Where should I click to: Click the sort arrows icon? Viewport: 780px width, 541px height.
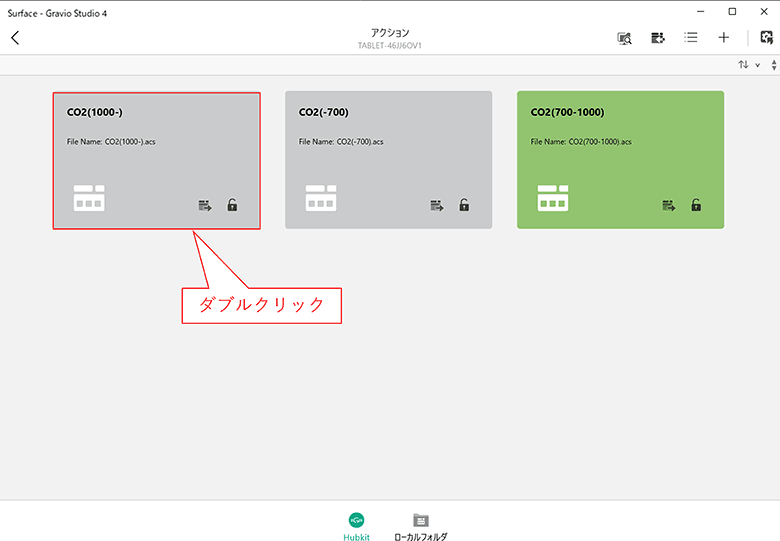click(x=743, y=65)
